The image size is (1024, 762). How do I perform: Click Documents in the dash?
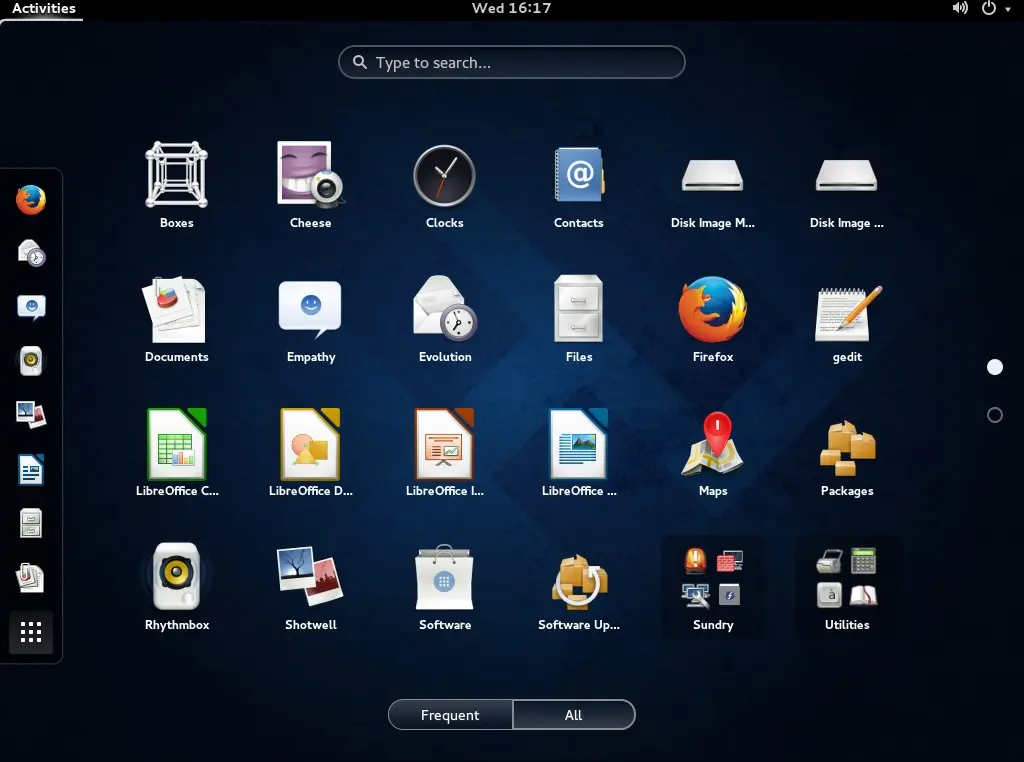coord(31,578)
